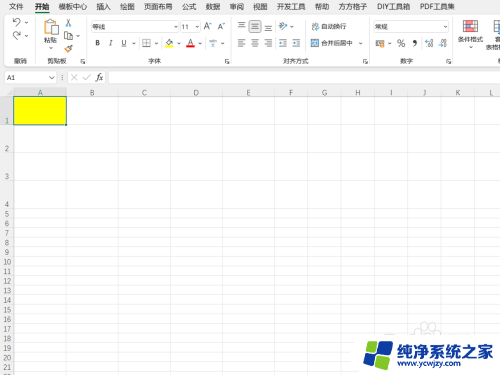Viewport: 500px width, 375px height.
Task: Switch to the 页面布局 tab
Action: point(158,7)
